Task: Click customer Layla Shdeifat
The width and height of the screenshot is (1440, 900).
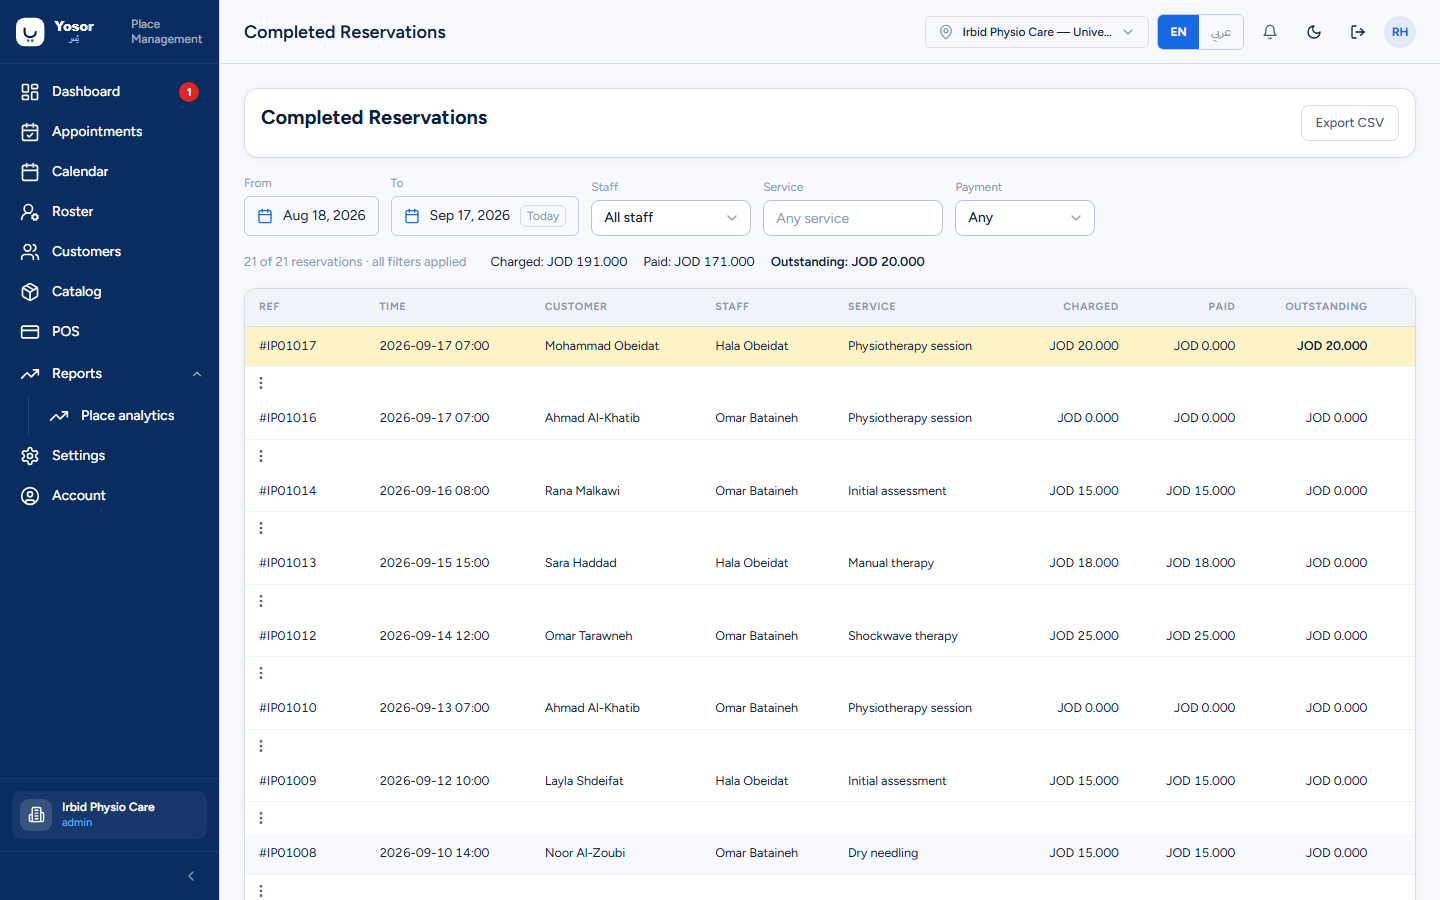Action: [x=584, y=781]
